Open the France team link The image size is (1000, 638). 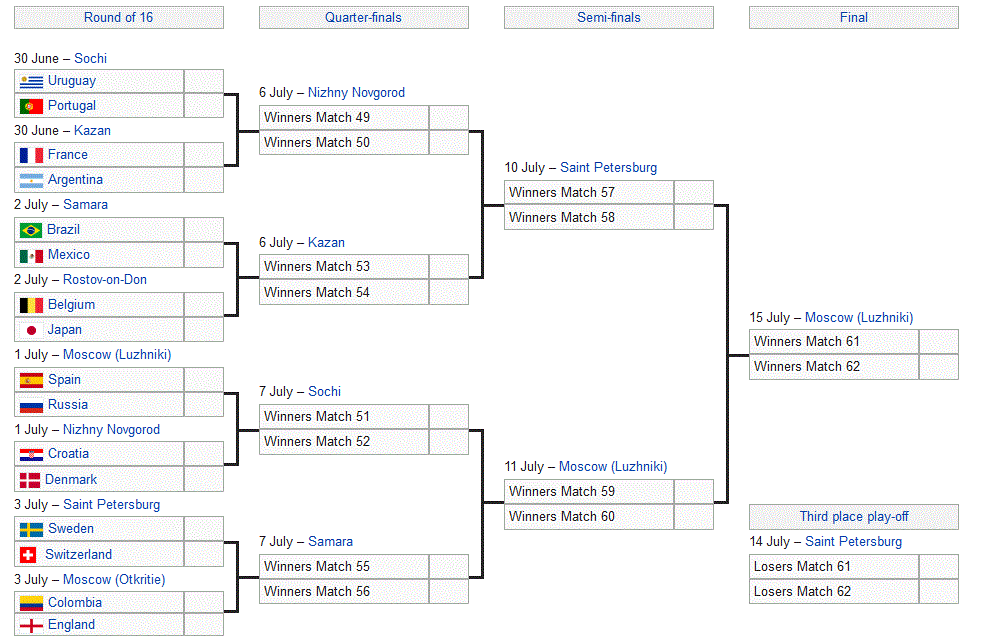click(68, 155)
